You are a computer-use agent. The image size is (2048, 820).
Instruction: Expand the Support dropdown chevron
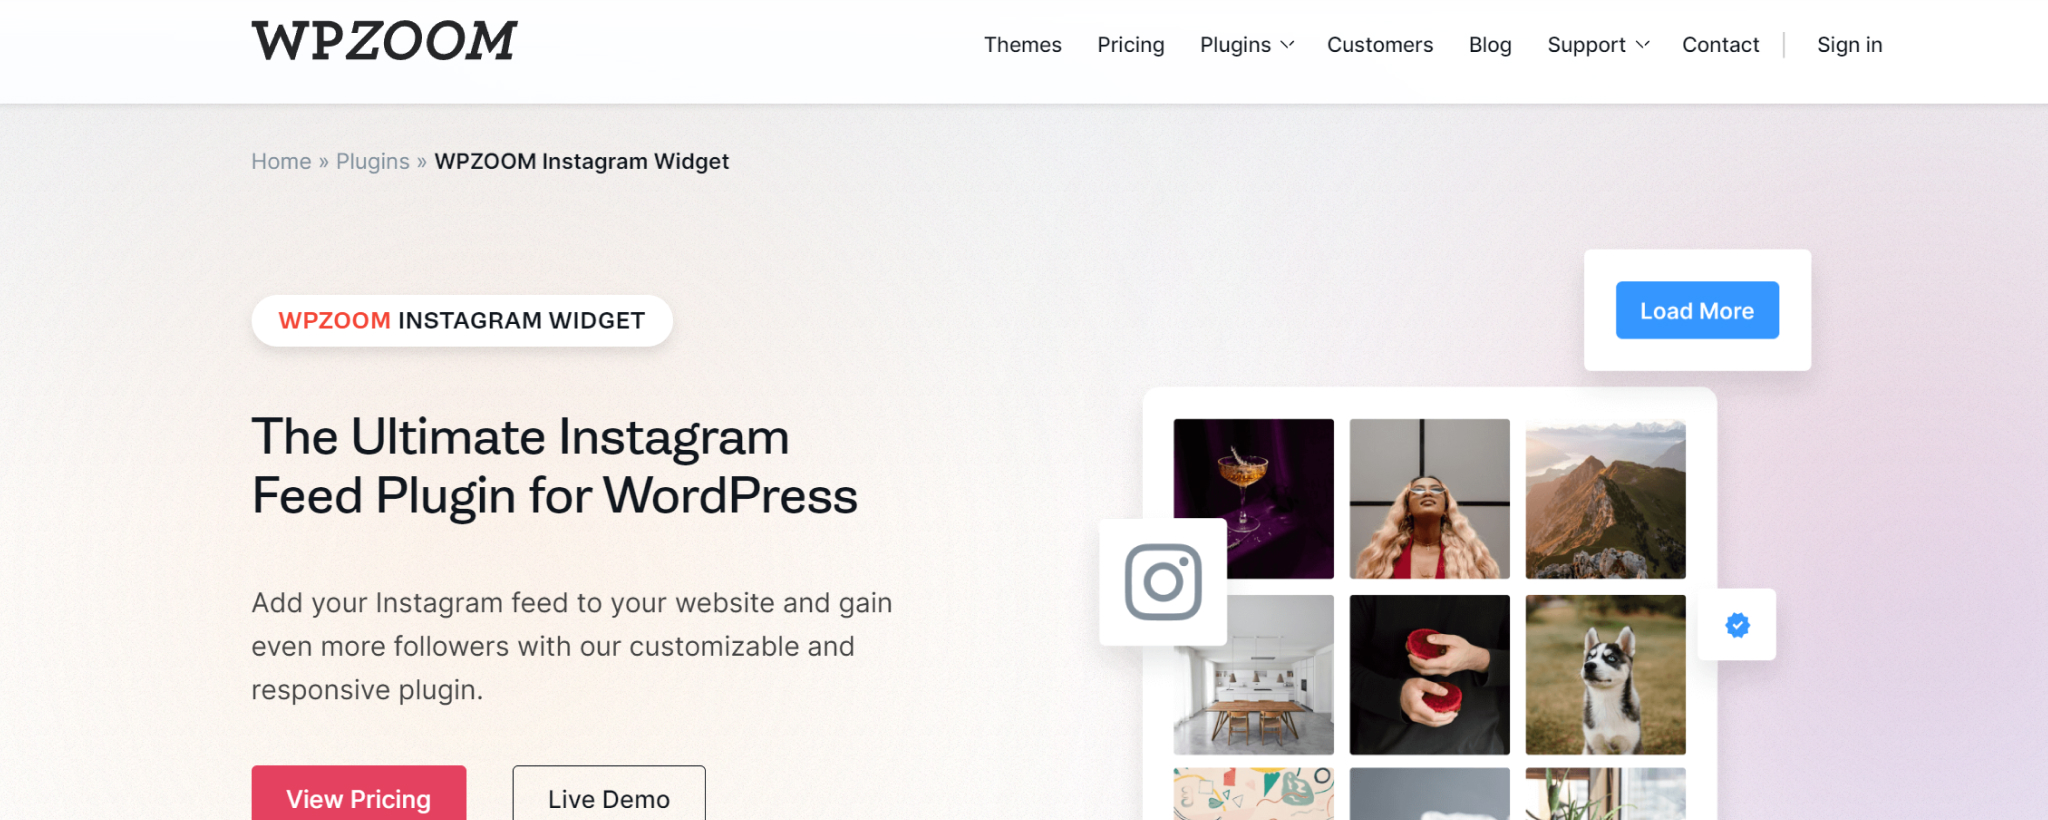(1642, 45)
